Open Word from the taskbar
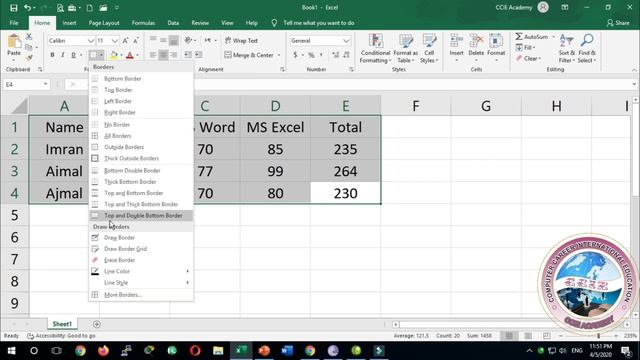The width and height of the screenshot is (640, 360). 287,351
